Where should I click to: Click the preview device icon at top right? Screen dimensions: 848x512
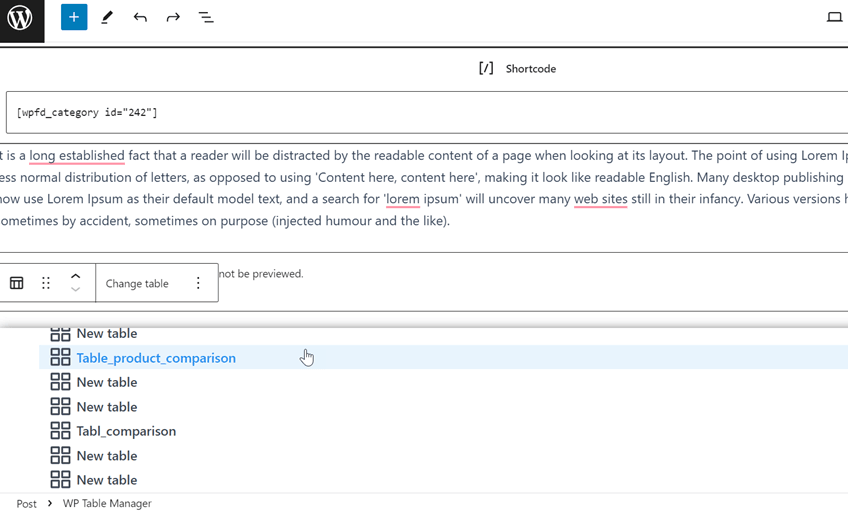click(834, 17)
